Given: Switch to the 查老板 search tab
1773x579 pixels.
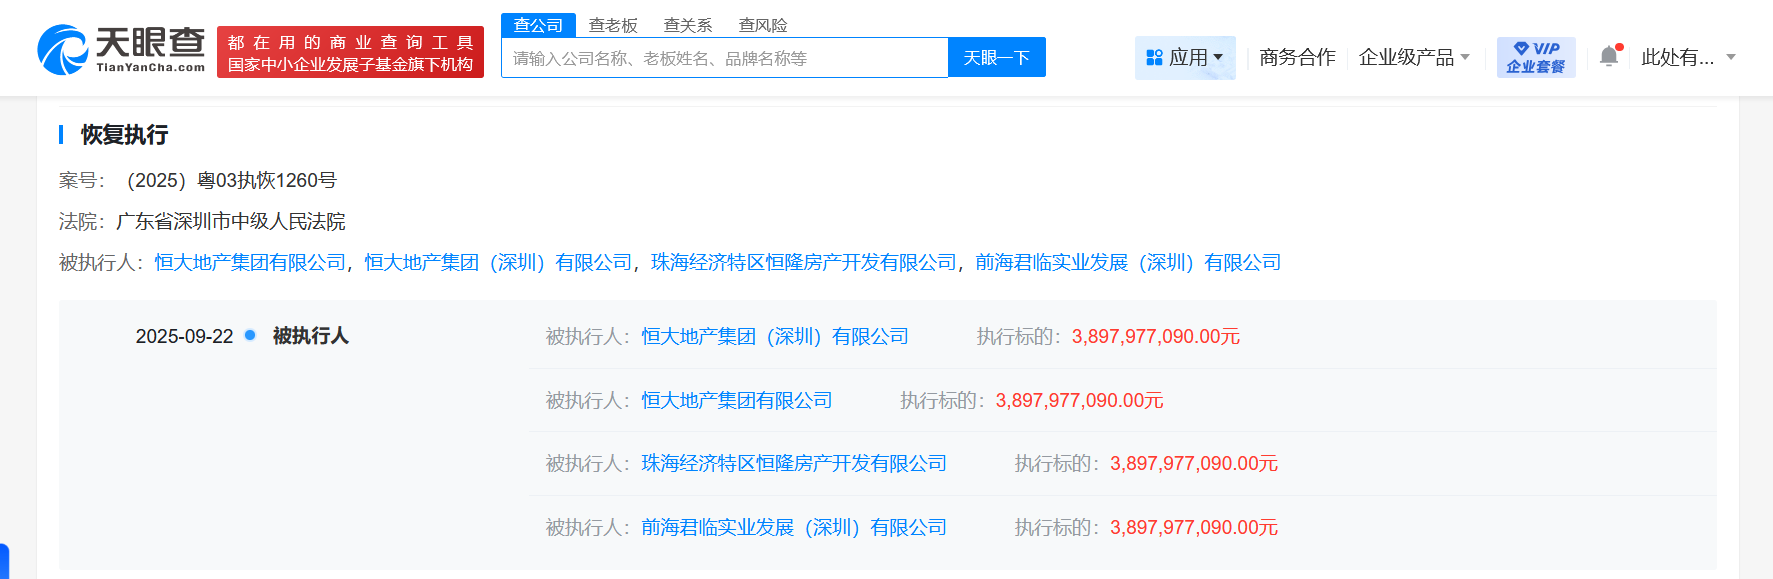Looking at the screenshot, I should 613,25.
